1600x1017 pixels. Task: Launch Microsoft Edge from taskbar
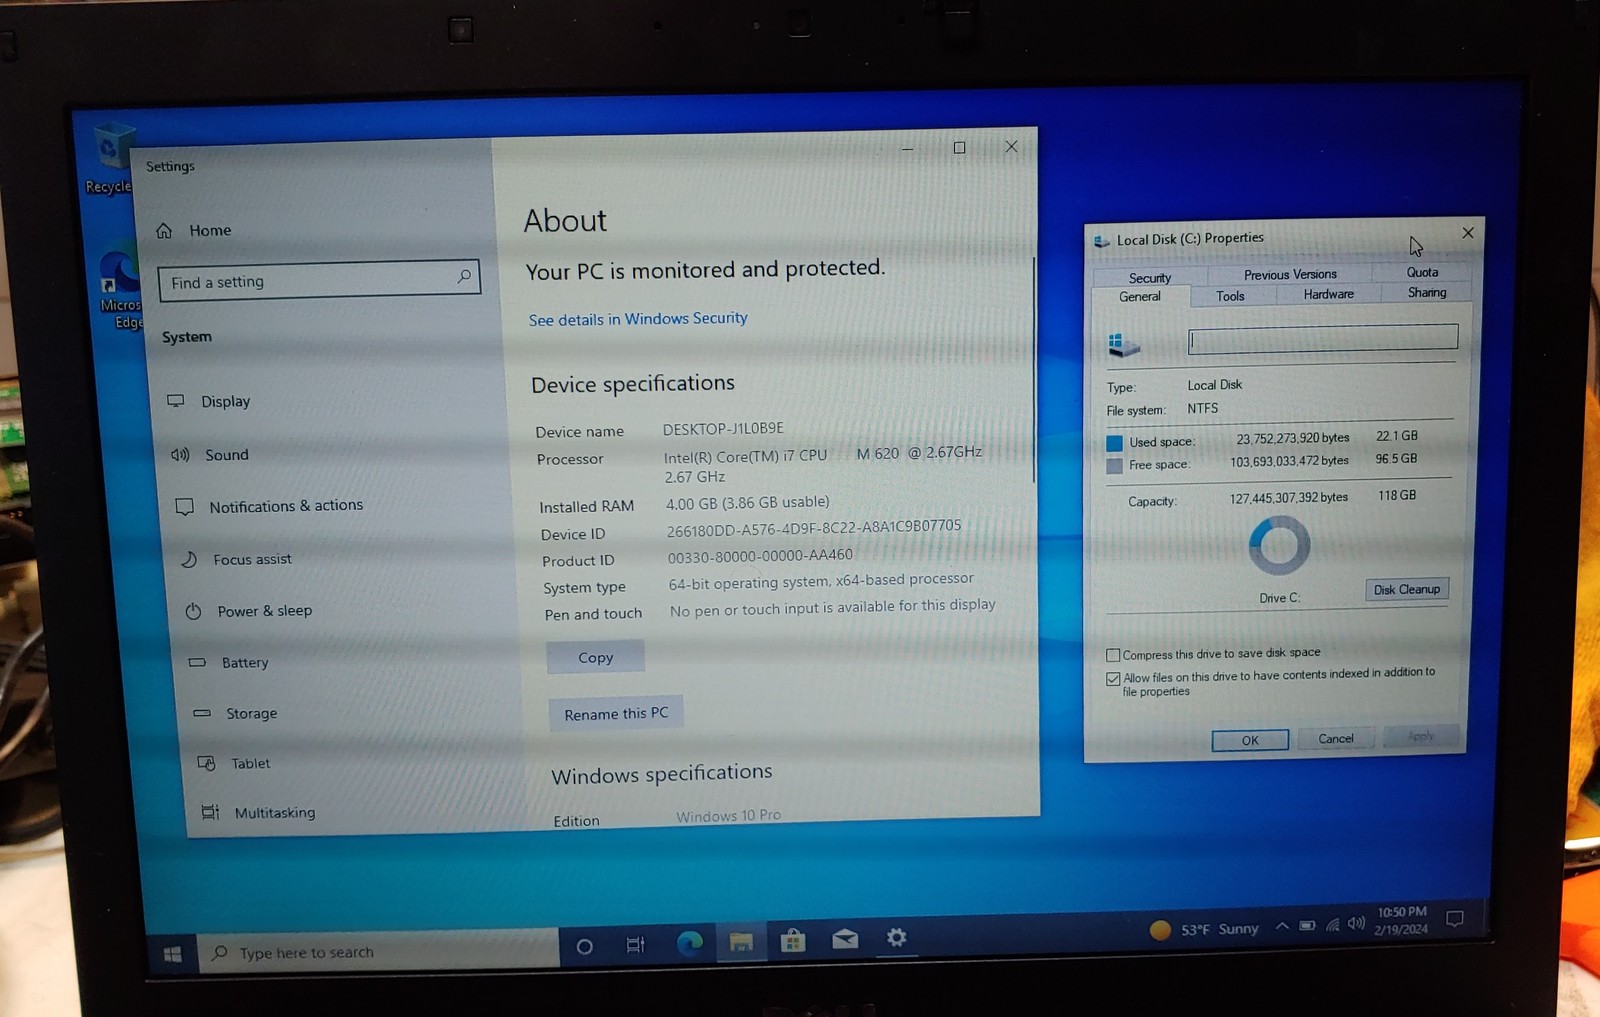pos(689,942)
